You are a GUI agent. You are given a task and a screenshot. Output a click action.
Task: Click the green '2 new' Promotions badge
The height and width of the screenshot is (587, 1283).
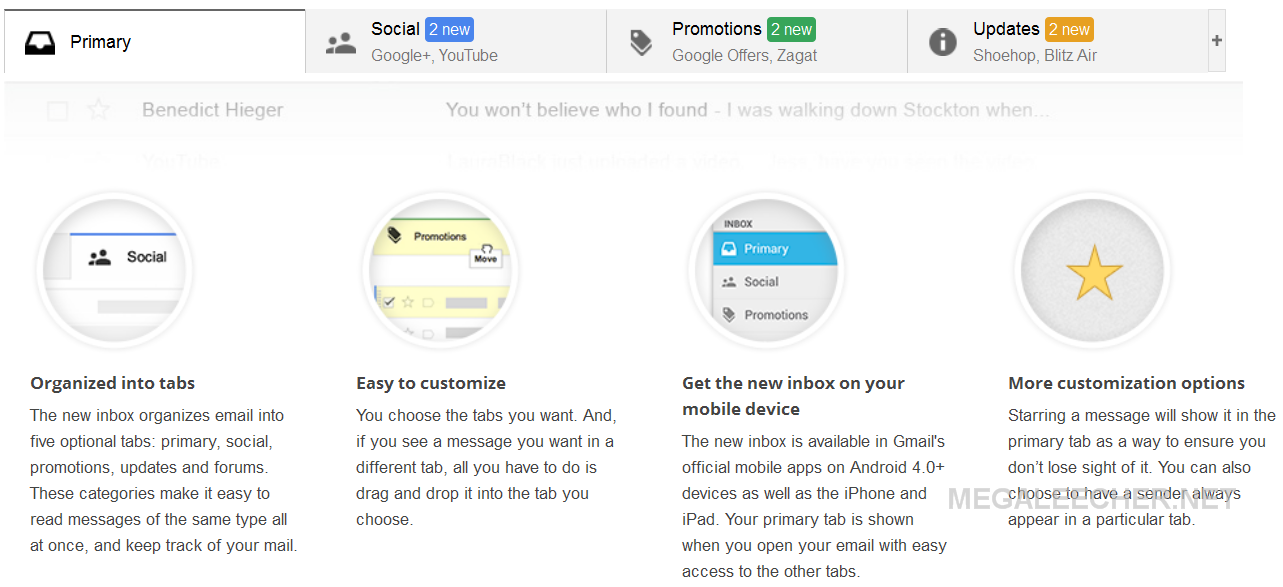(x=792, y=29)
